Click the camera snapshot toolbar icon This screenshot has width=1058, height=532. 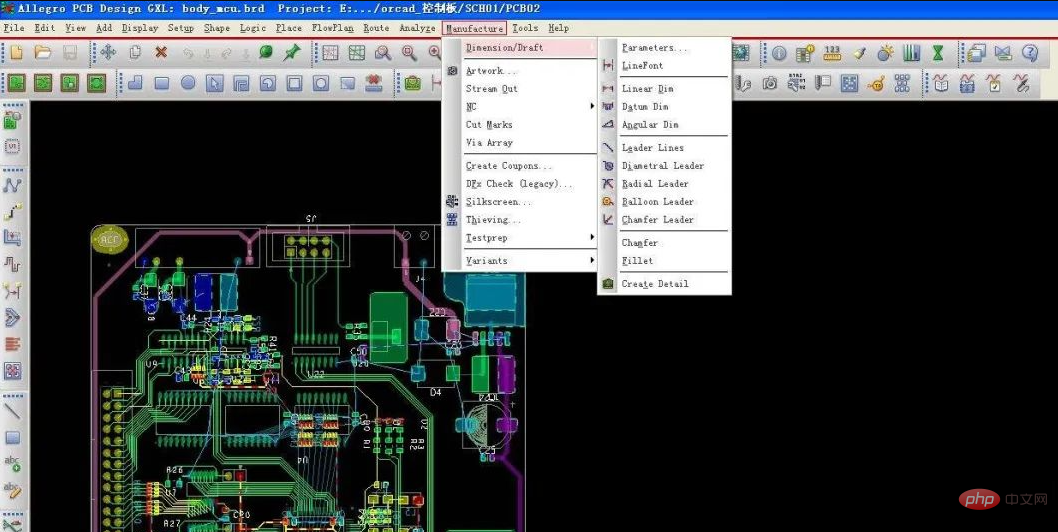click(770, 83)
